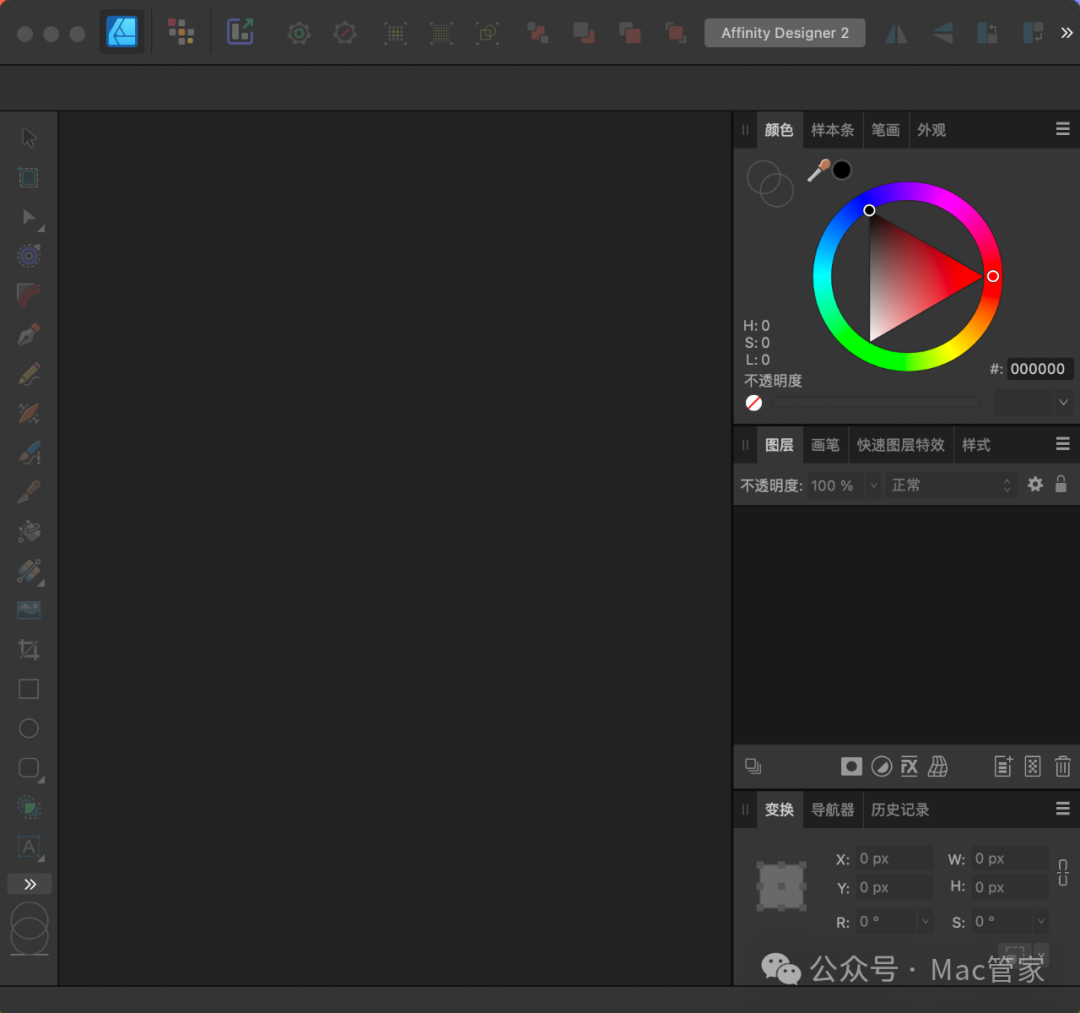Toggle fill and stroke selector circles
1080x1013 pixels.
pos(770,184)
